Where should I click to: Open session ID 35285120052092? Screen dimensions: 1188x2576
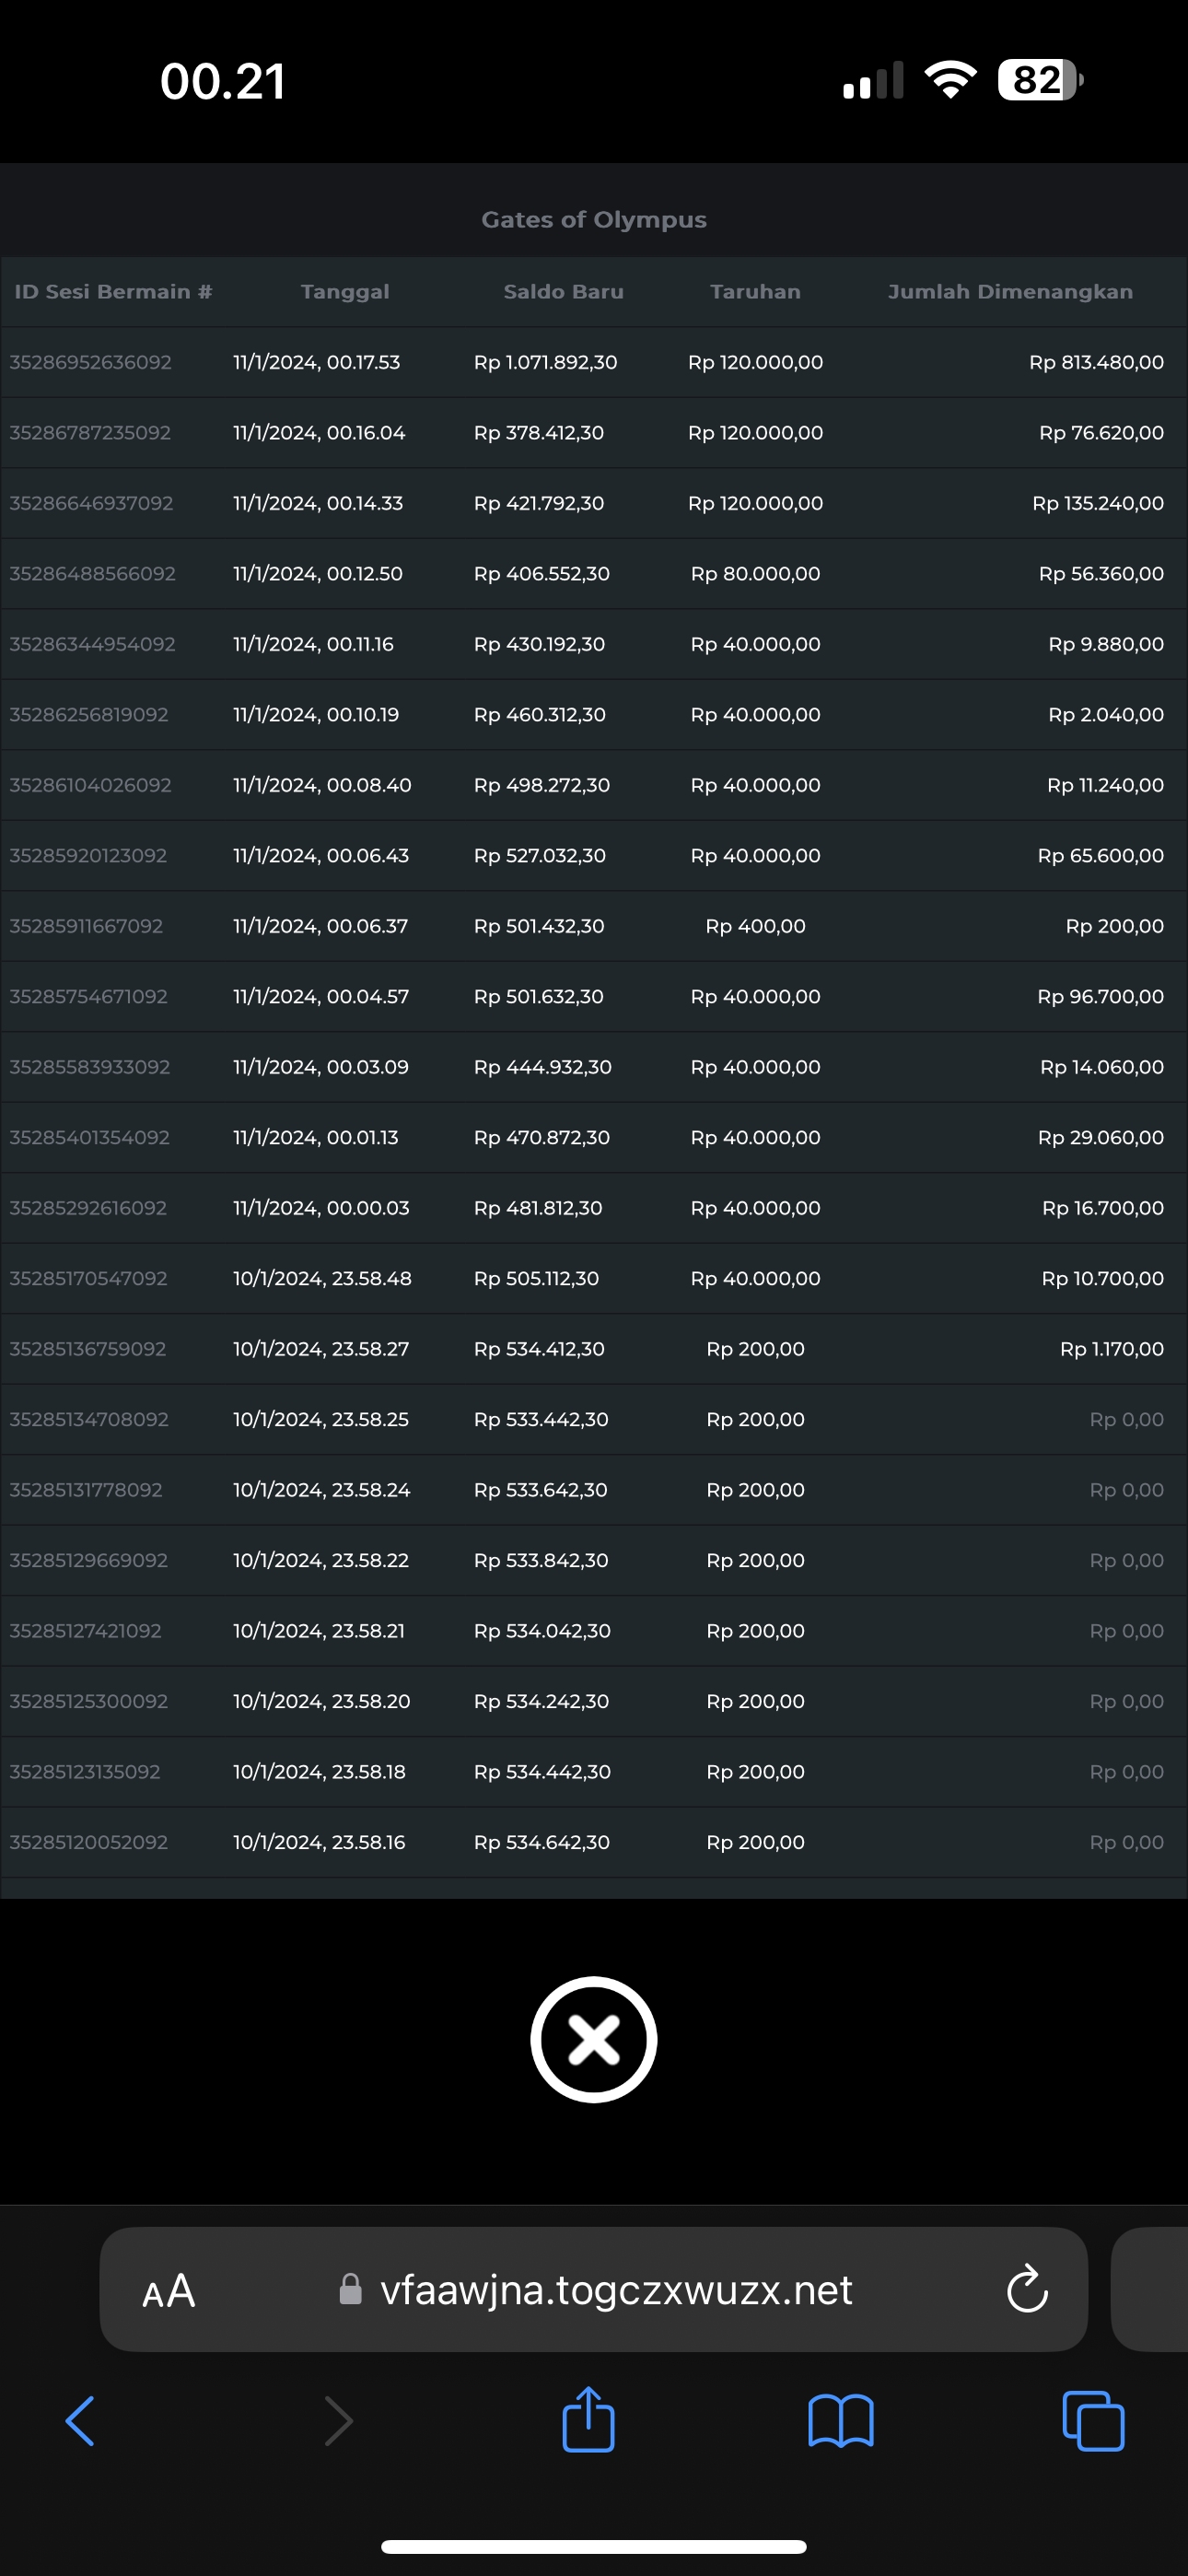point(89,1842)
